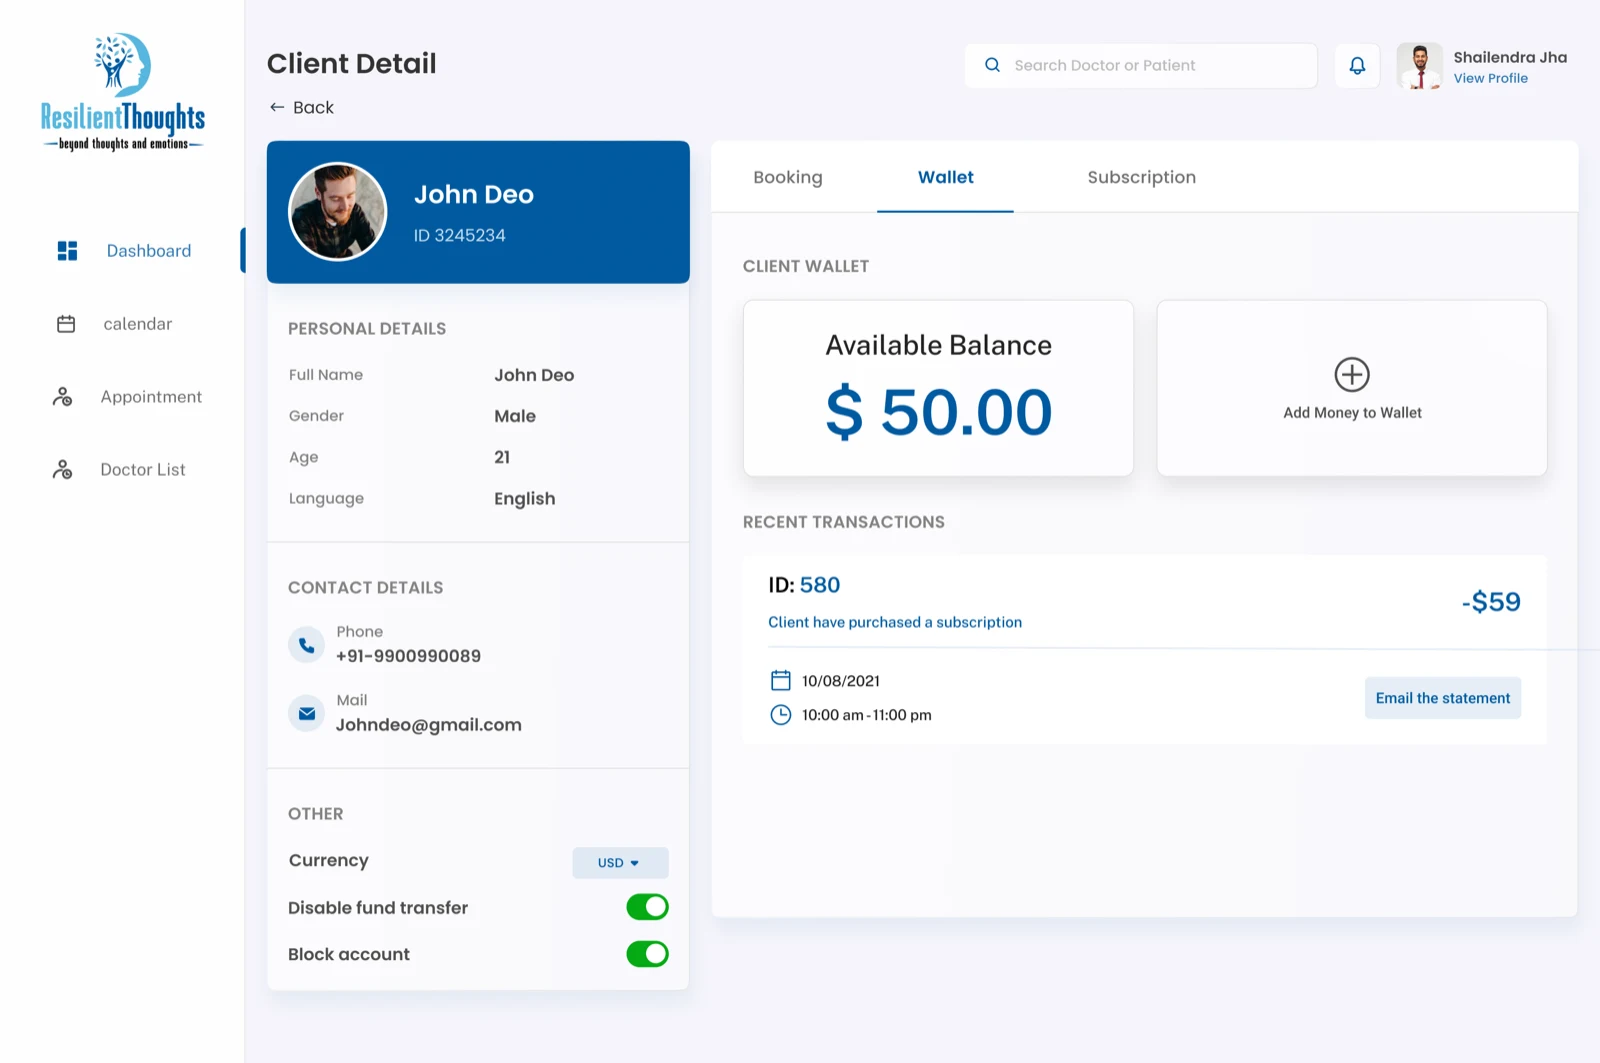Click the -$59 transaction amount
1600x1063 pixels.
pyautogui.click(x=1491, y=602)
